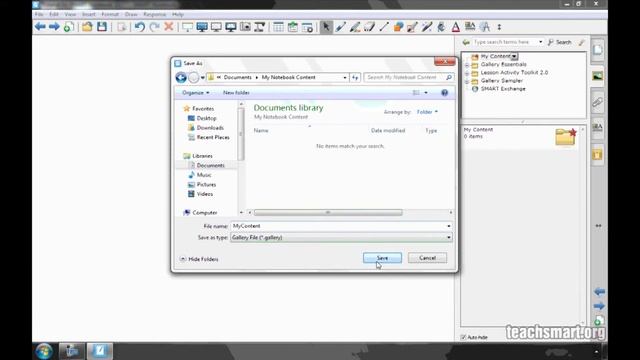Select Downloads in the navigation pane

[206, 128]
